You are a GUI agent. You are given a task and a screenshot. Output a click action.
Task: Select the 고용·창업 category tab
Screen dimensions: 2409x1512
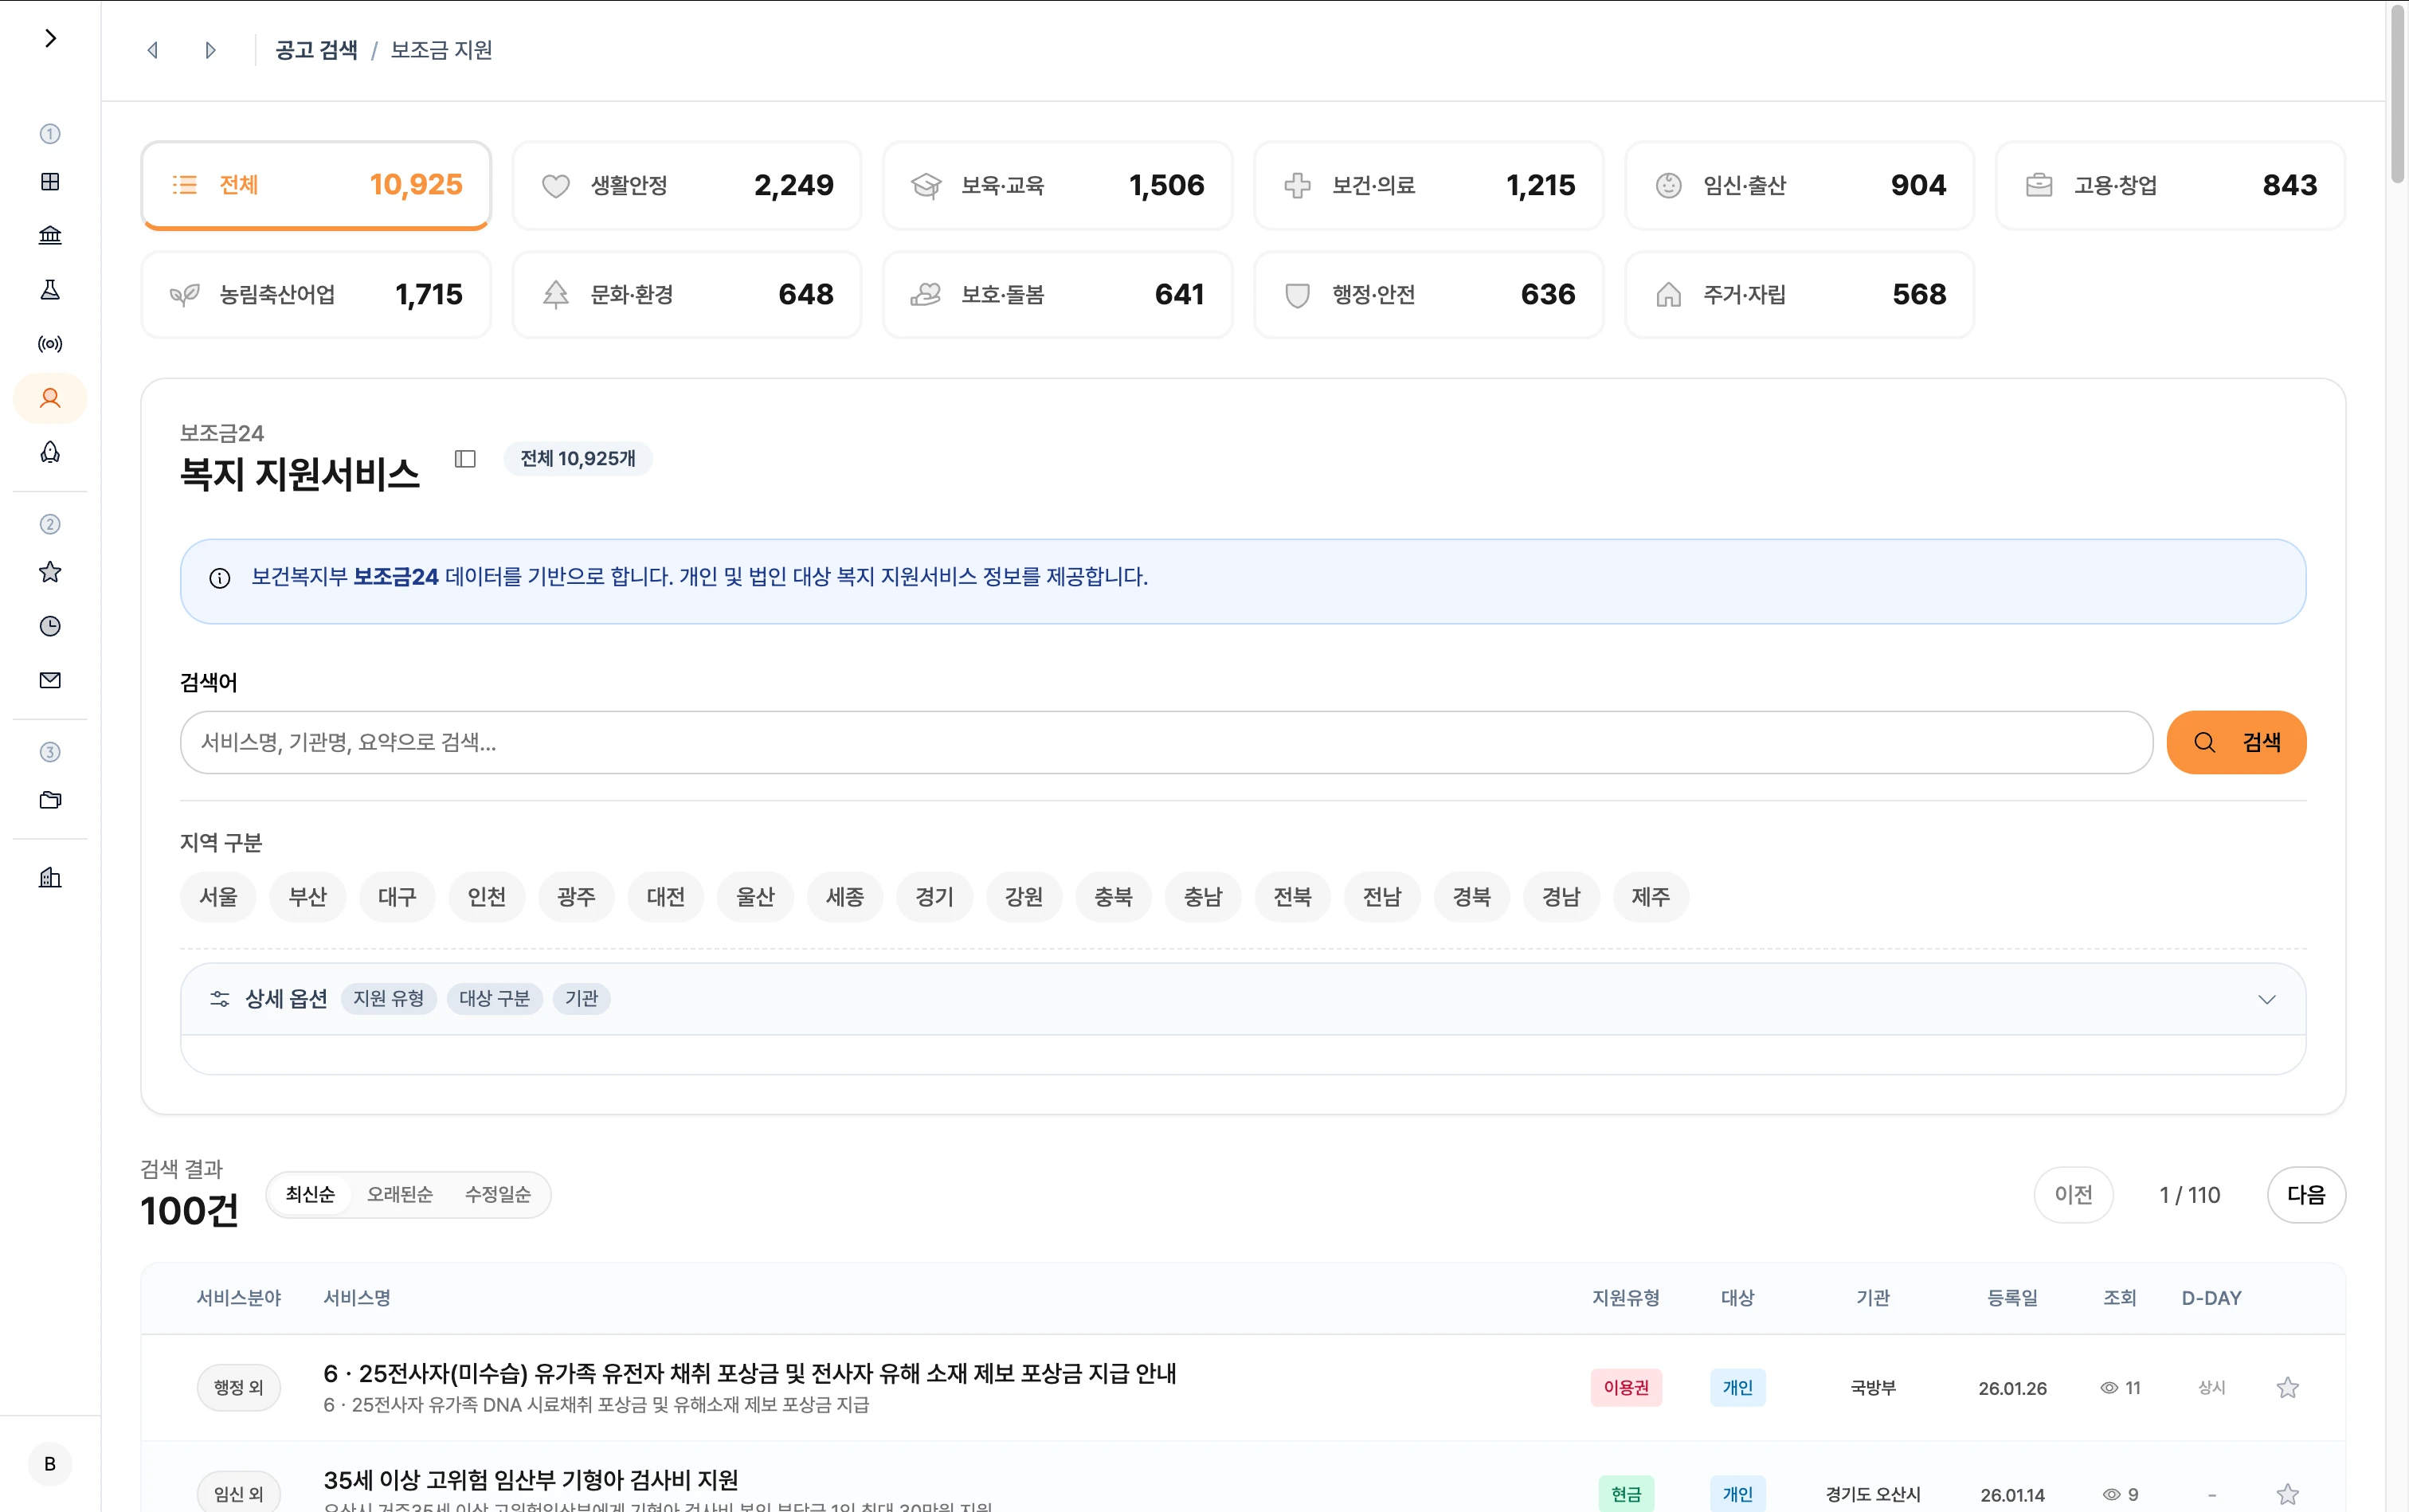pyautogui.click(x=2169, y=185)
